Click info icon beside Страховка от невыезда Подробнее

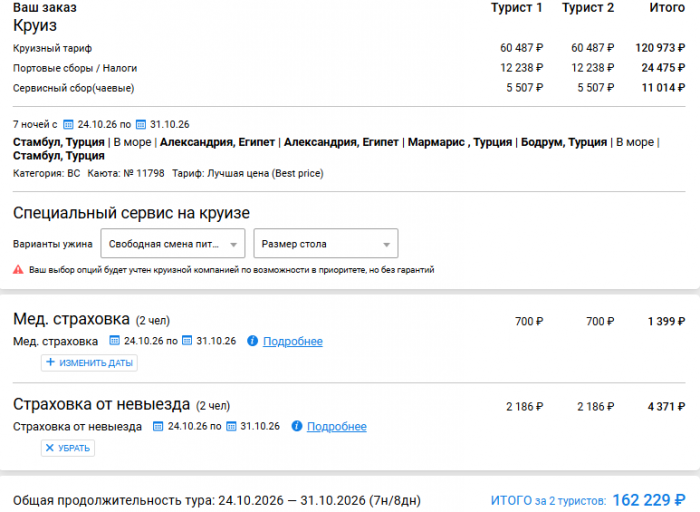tap(296, 426)
